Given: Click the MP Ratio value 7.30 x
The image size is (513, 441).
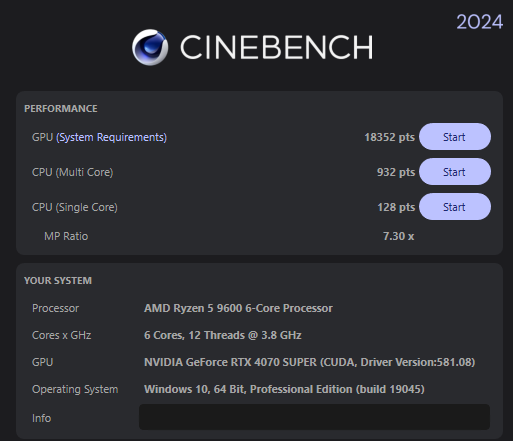Looking at the screenshot, I should tap(398, 236).
